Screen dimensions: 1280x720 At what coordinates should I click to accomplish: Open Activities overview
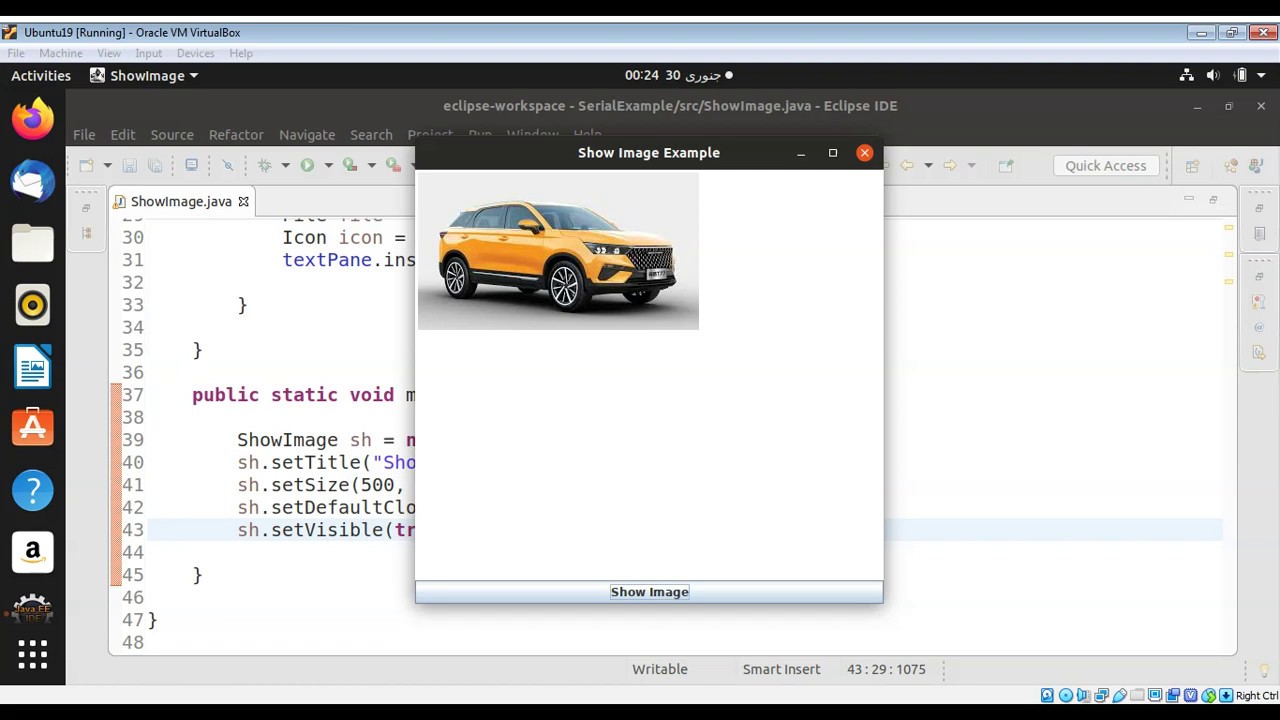[x=41, y=75]
